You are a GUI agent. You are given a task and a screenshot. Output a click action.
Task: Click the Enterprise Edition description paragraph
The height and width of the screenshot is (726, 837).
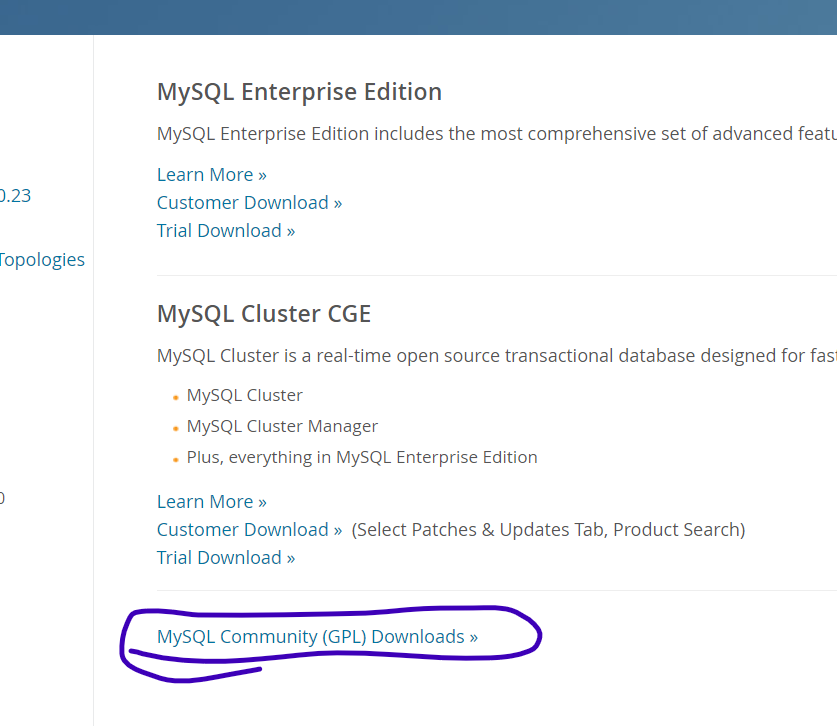pos(497,133)
